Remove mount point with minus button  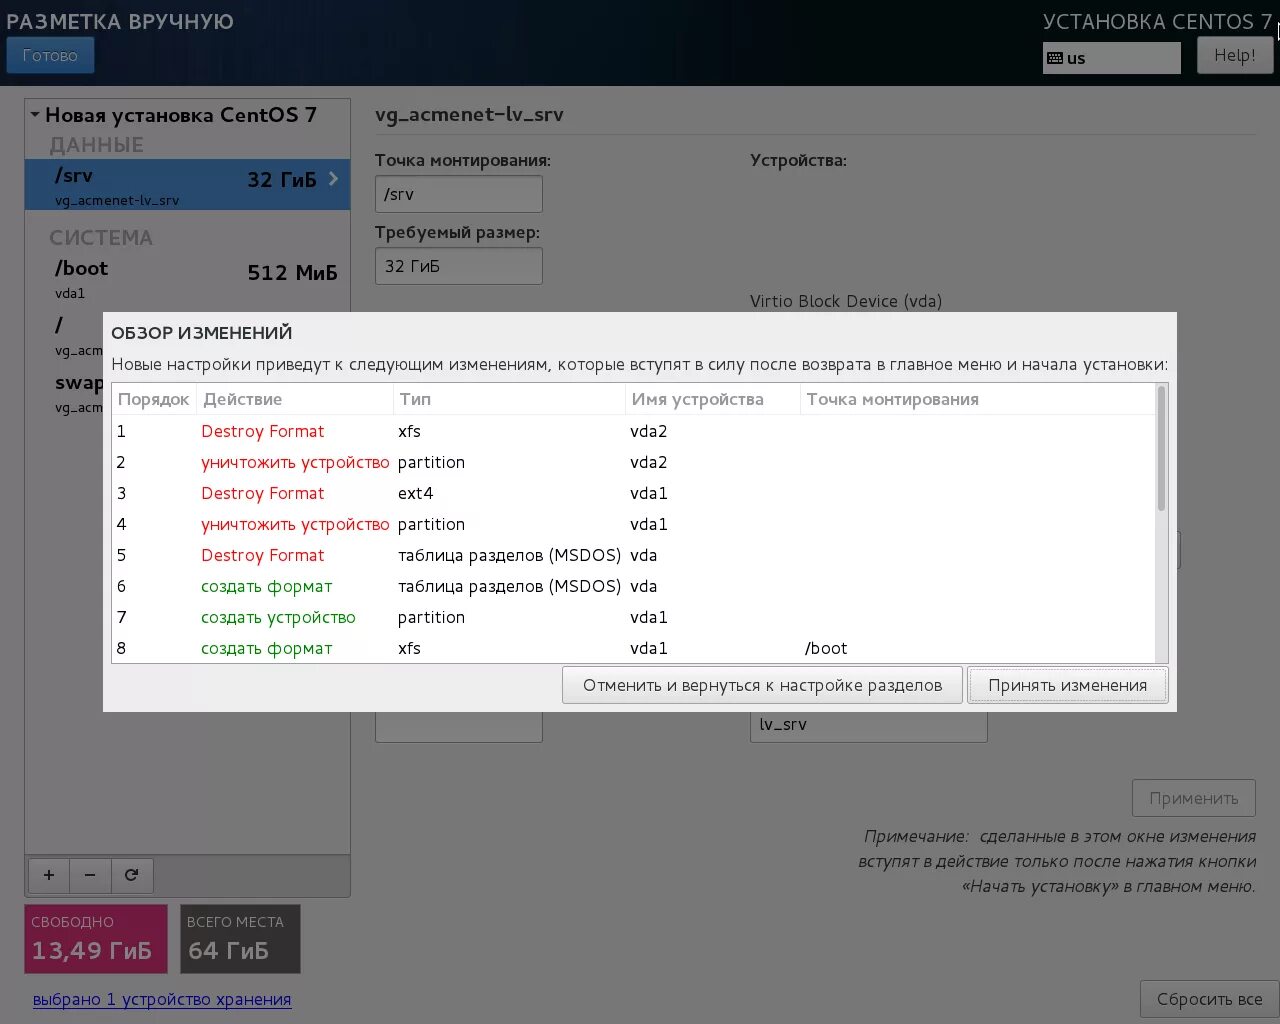click(90, 875)
